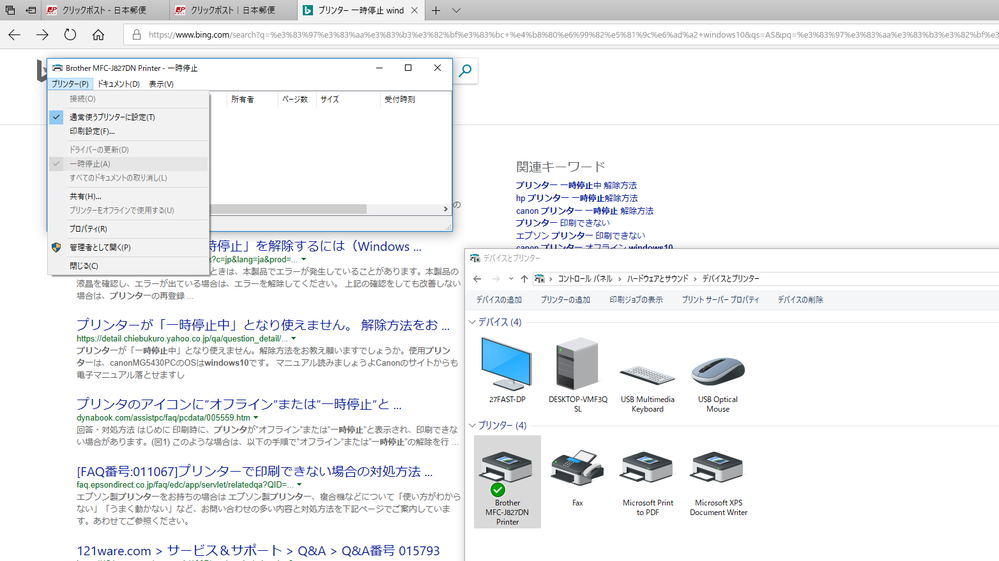
Task: Click the browser back arrow icon
Action: (x=14, y=35)
